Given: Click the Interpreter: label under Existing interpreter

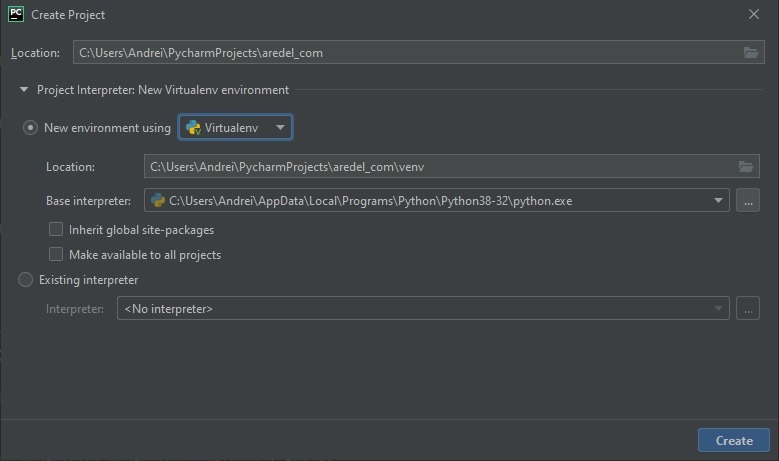Looking at the screenshot, I should (x=75, y=308).
